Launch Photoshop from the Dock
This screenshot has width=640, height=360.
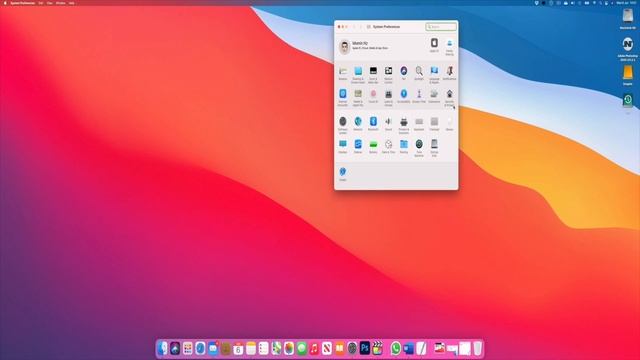tap(365, 348)
